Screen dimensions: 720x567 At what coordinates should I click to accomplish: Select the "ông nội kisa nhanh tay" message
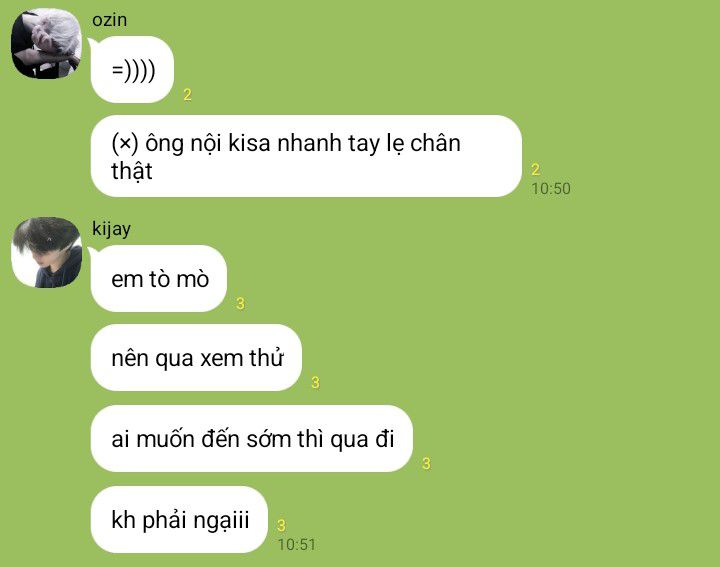pyautogui.click(x=306, y=156)
